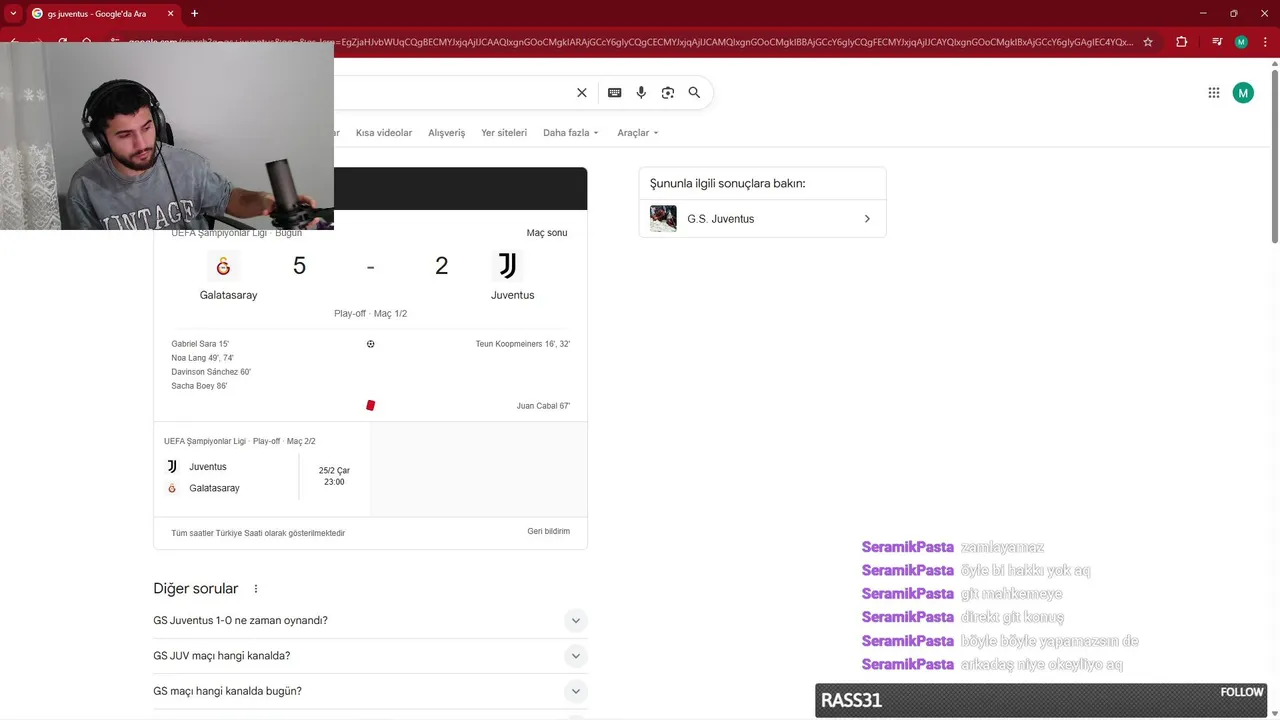Click 'Gabriel Sara 15'' scorer text
This screenshot has width=1280, height=720.
(200, 344)
